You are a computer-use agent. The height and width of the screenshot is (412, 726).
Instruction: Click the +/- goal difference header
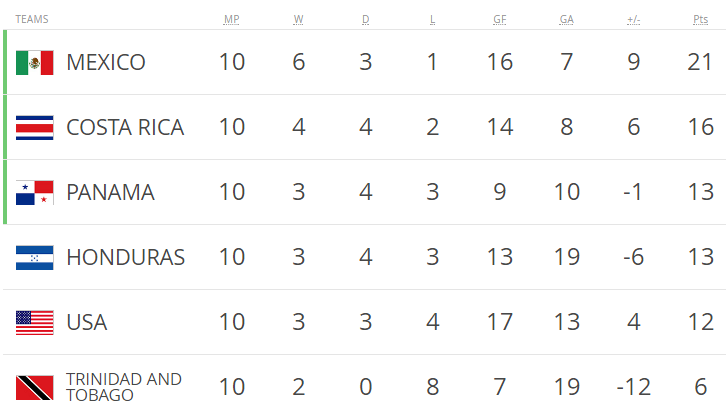[x=633, y=19]
